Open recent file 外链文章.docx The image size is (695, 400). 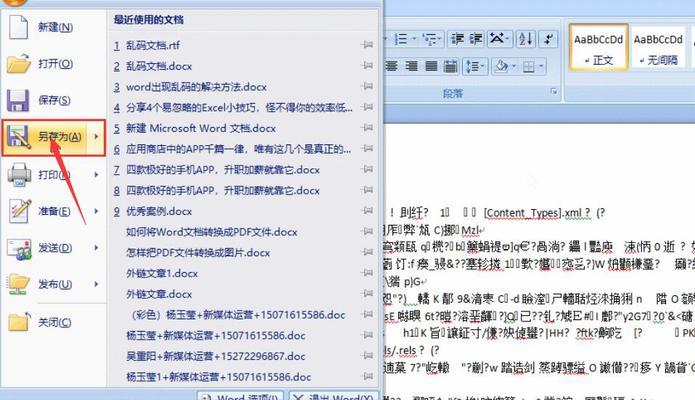pyautogui.click(x=159, y=294)
